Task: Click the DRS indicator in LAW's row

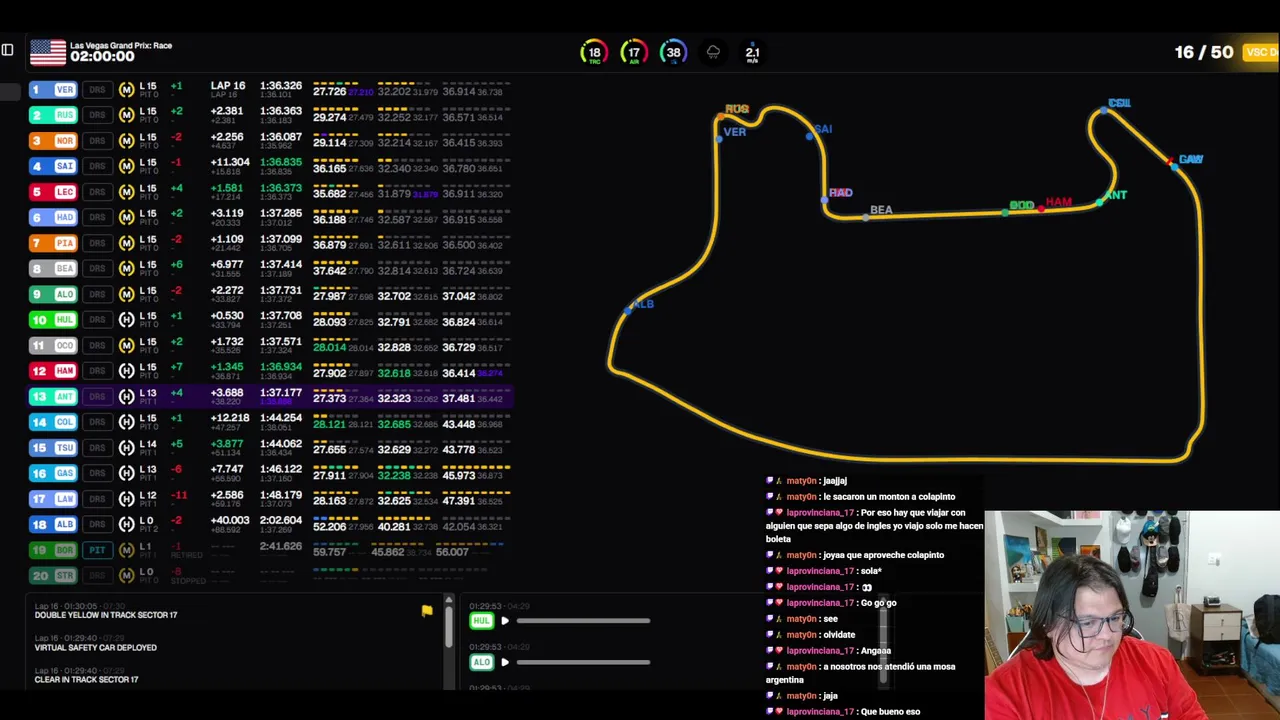Action: [x=97, y=499]
